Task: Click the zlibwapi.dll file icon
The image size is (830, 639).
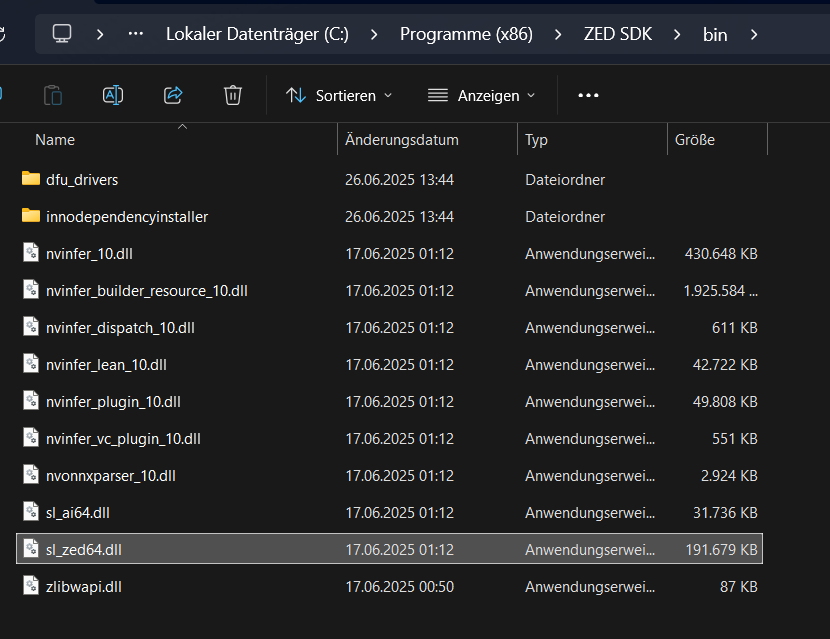Action: point(31,586)
